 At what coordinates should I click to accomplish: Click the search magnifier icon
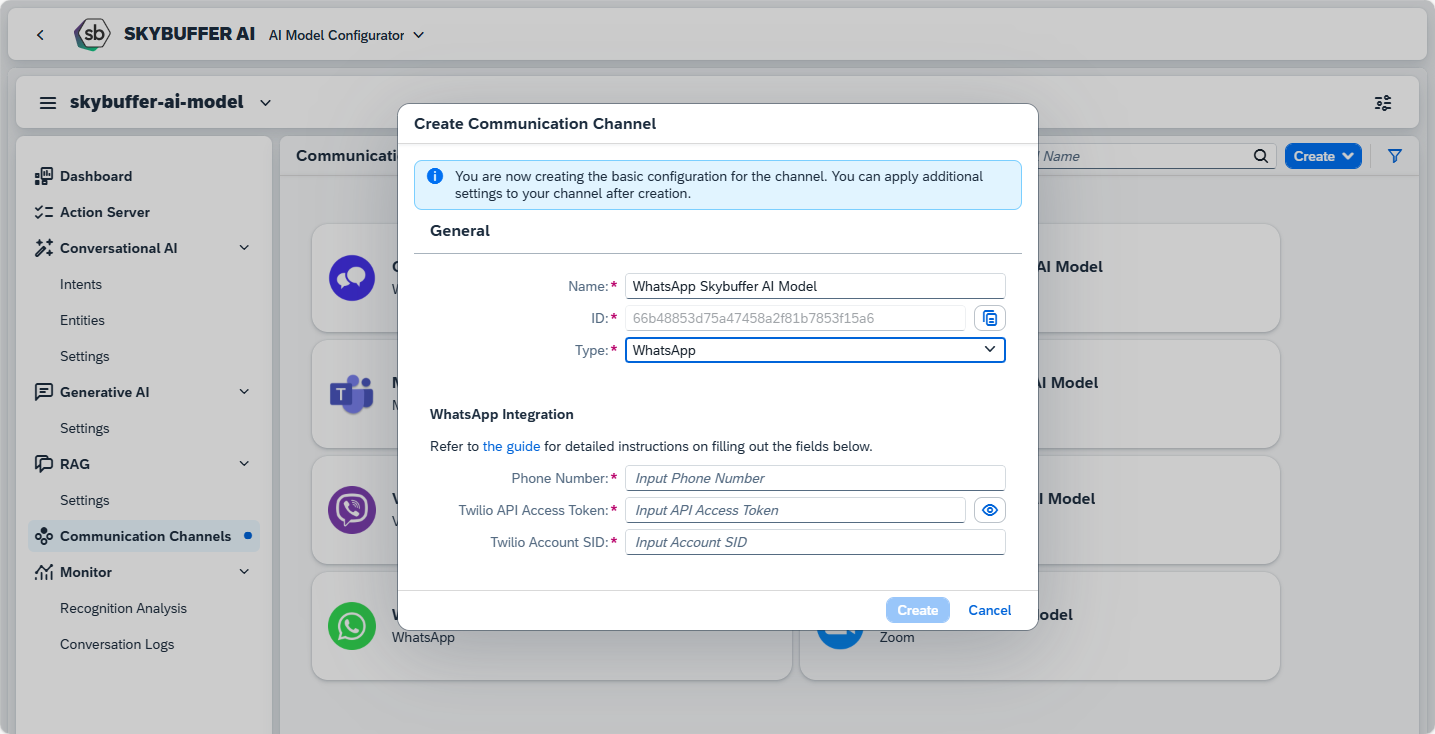tap(1260, 156)
